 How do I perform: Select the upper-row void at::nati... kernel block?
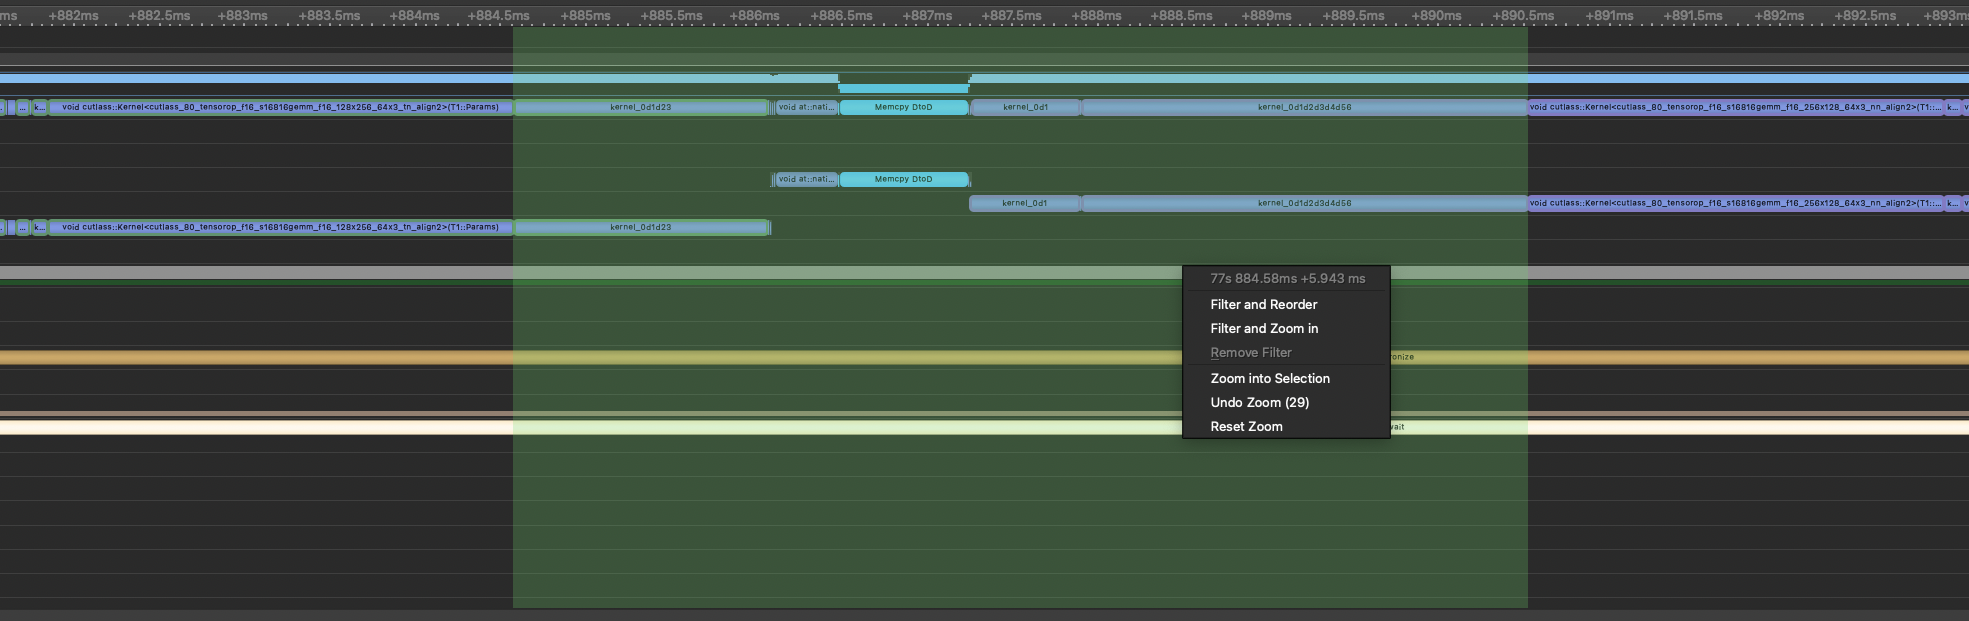806,107
